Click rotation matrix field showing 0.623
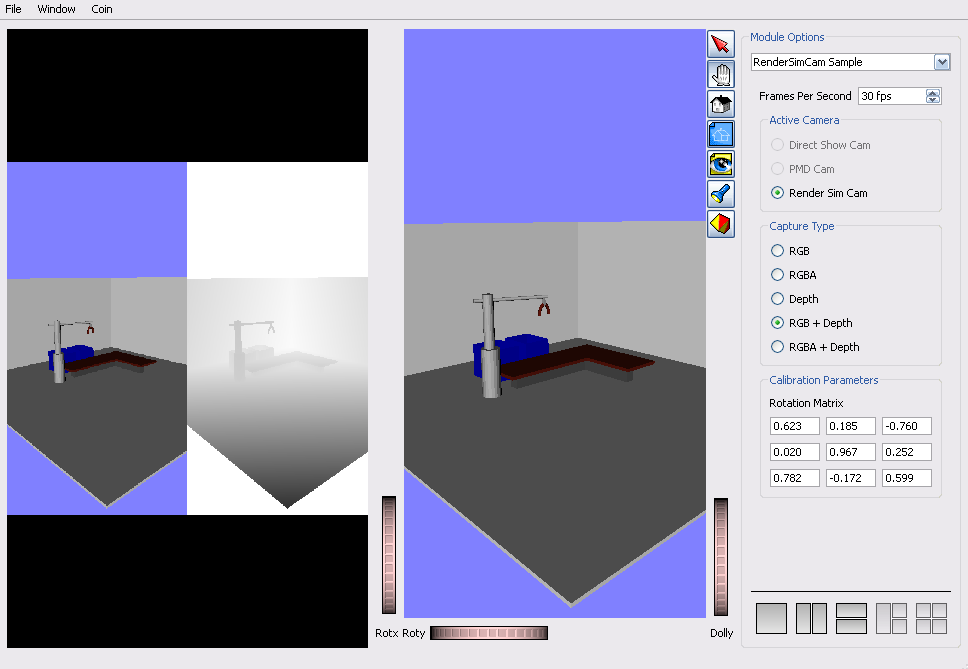 [x=794, y=426]
